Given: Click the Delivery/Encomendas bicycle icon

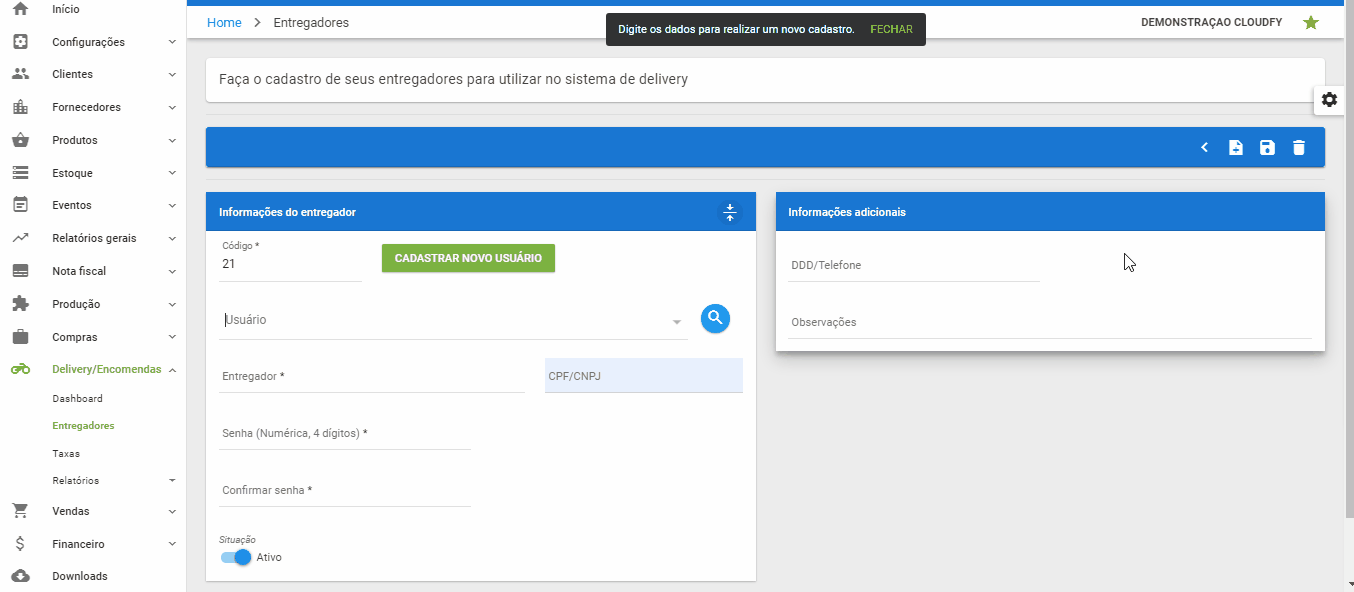Looking at the screenshot, I should click(x=20, y=369).
